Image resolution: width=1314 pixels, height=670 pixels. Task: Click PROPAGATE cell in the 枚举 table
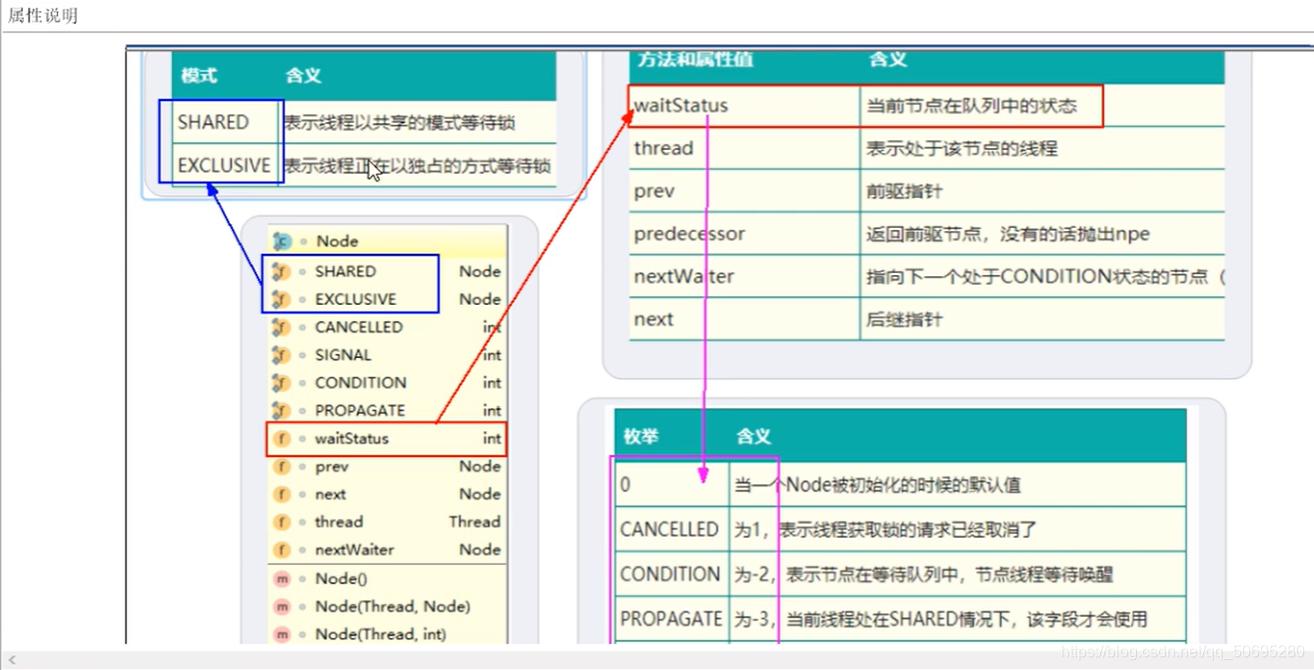[671, 619]
